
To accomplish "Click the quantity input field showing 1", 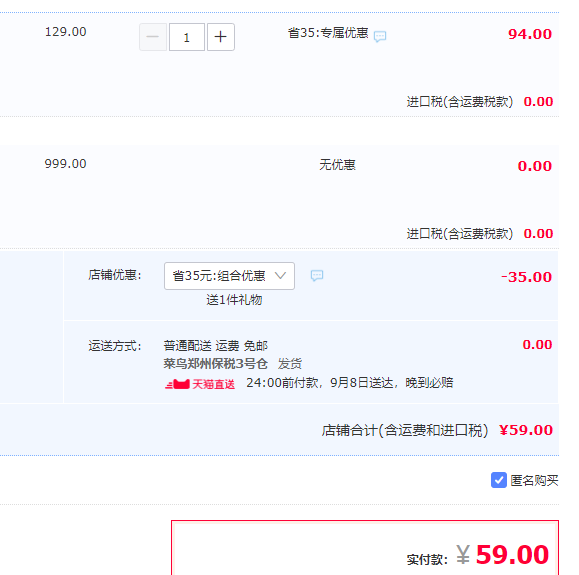I will (186, 37).
